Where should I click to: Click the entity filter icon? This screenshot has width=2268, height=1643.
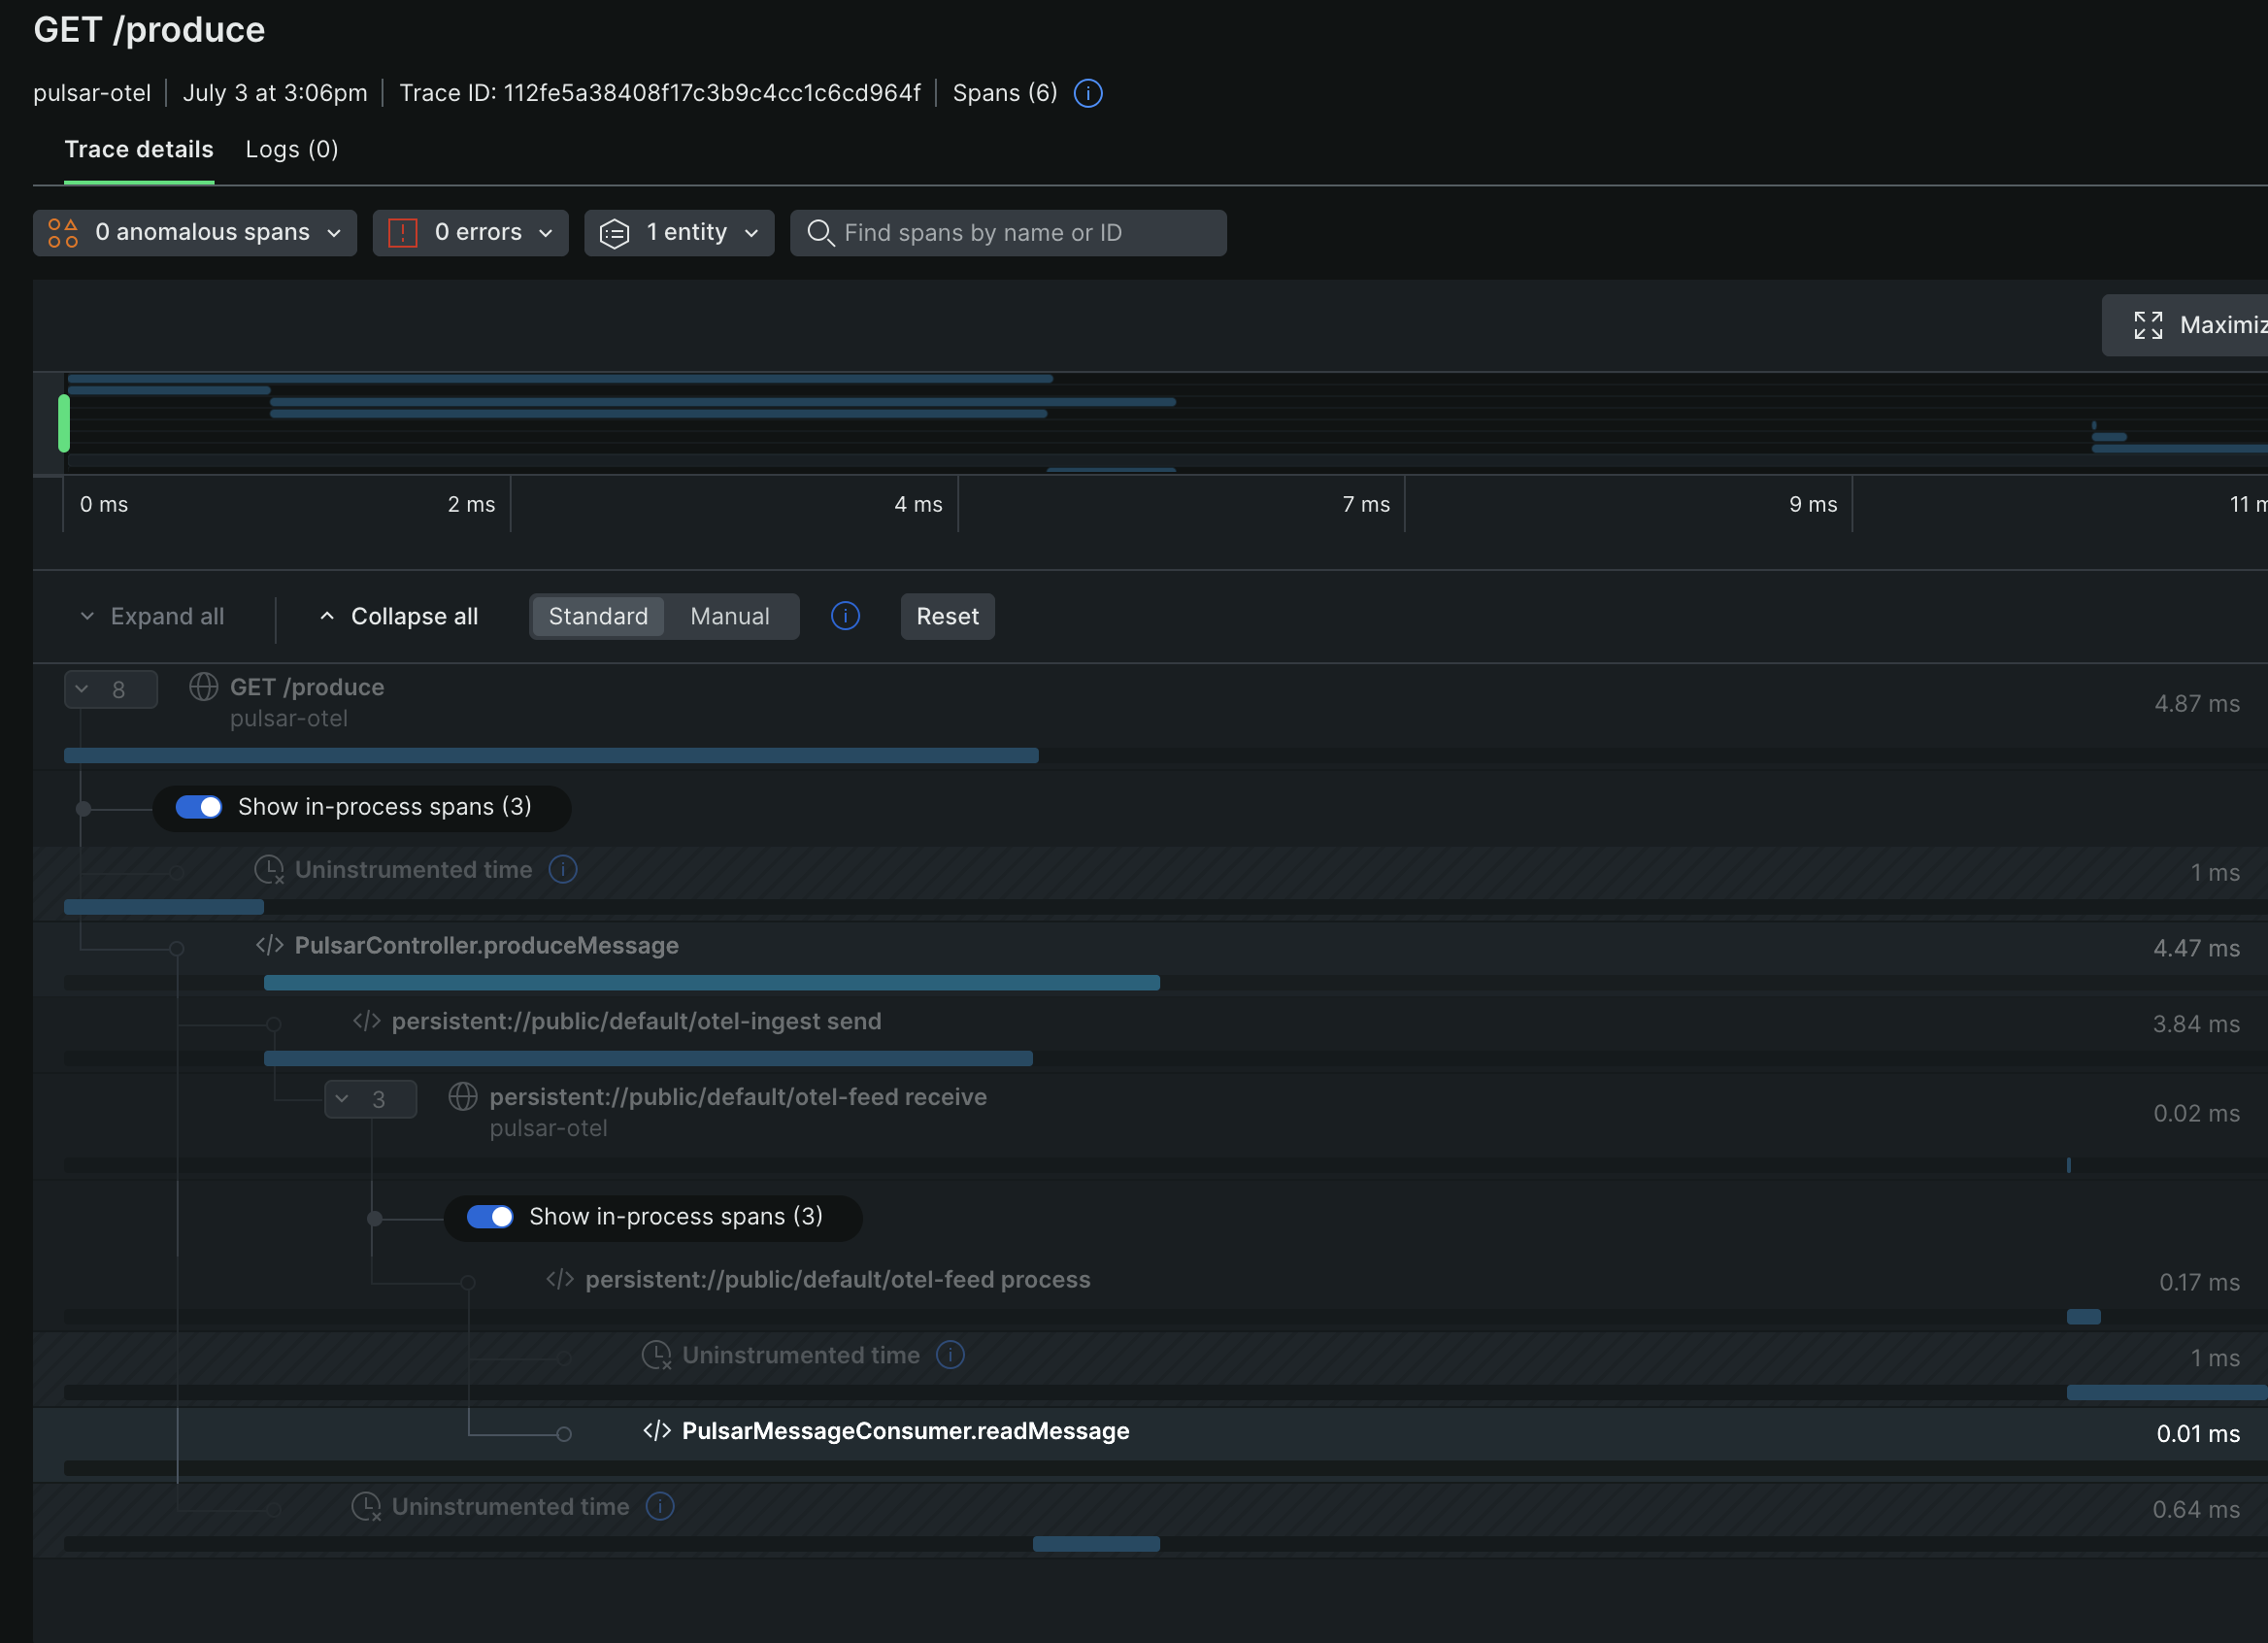tap(615, 232)
